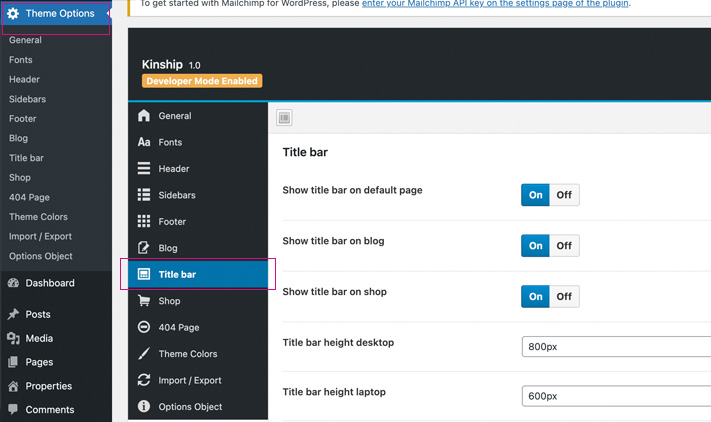711x422 pixels.
Task: Turn Off title bar on default page
Action: (564, 195)
